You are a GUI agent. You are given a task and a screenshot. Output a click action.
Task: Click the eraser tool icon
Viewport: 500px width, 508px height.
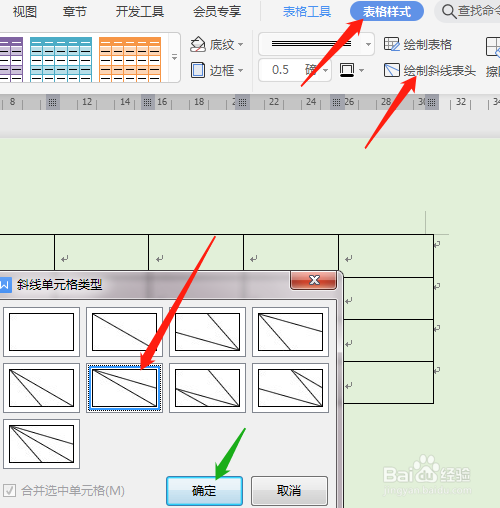coord(493,47)
